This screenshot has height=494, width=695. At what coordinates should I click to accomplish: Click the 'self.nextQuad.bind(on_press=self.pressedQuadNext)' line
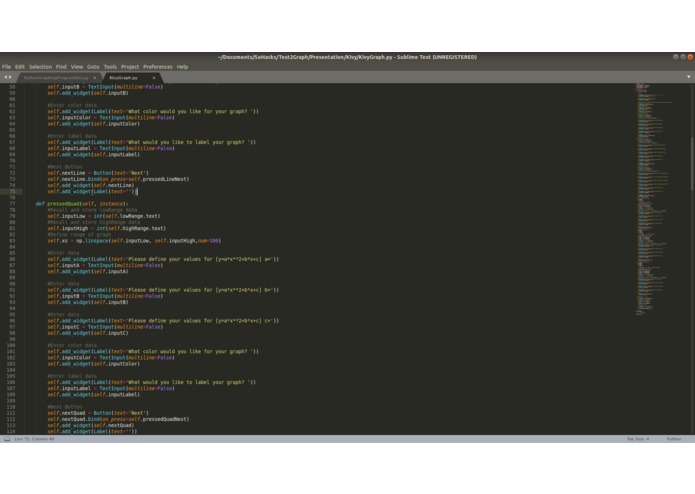[118, 419]
